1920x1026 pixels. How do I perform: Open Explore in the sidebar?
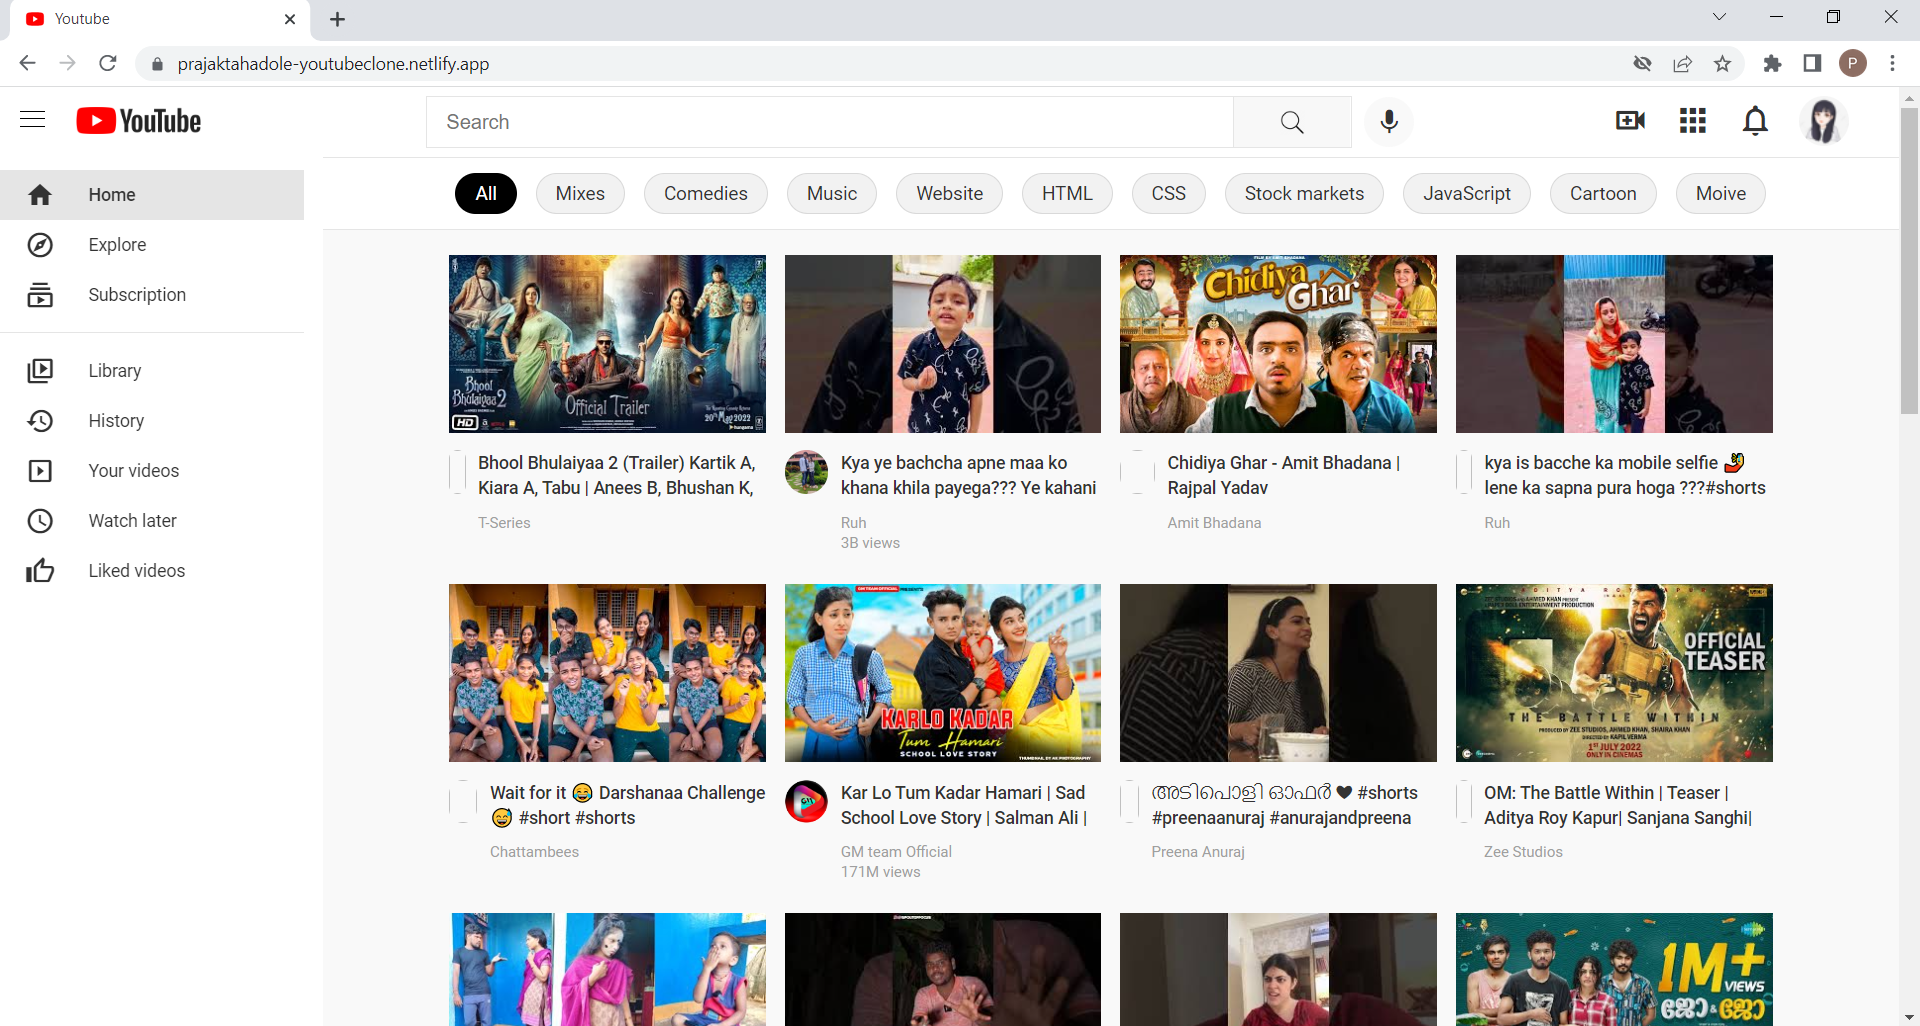117,245
